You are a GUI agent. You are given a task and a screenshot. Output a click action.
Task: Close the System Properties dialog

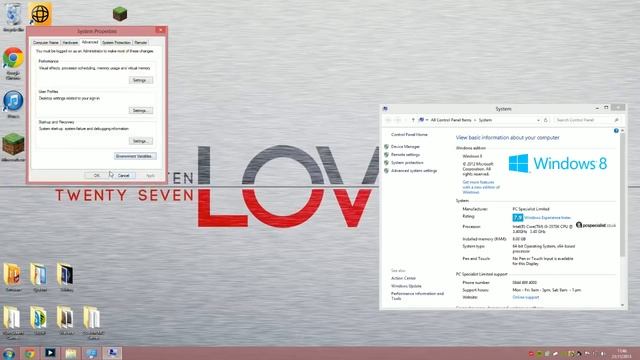[161, 30]
